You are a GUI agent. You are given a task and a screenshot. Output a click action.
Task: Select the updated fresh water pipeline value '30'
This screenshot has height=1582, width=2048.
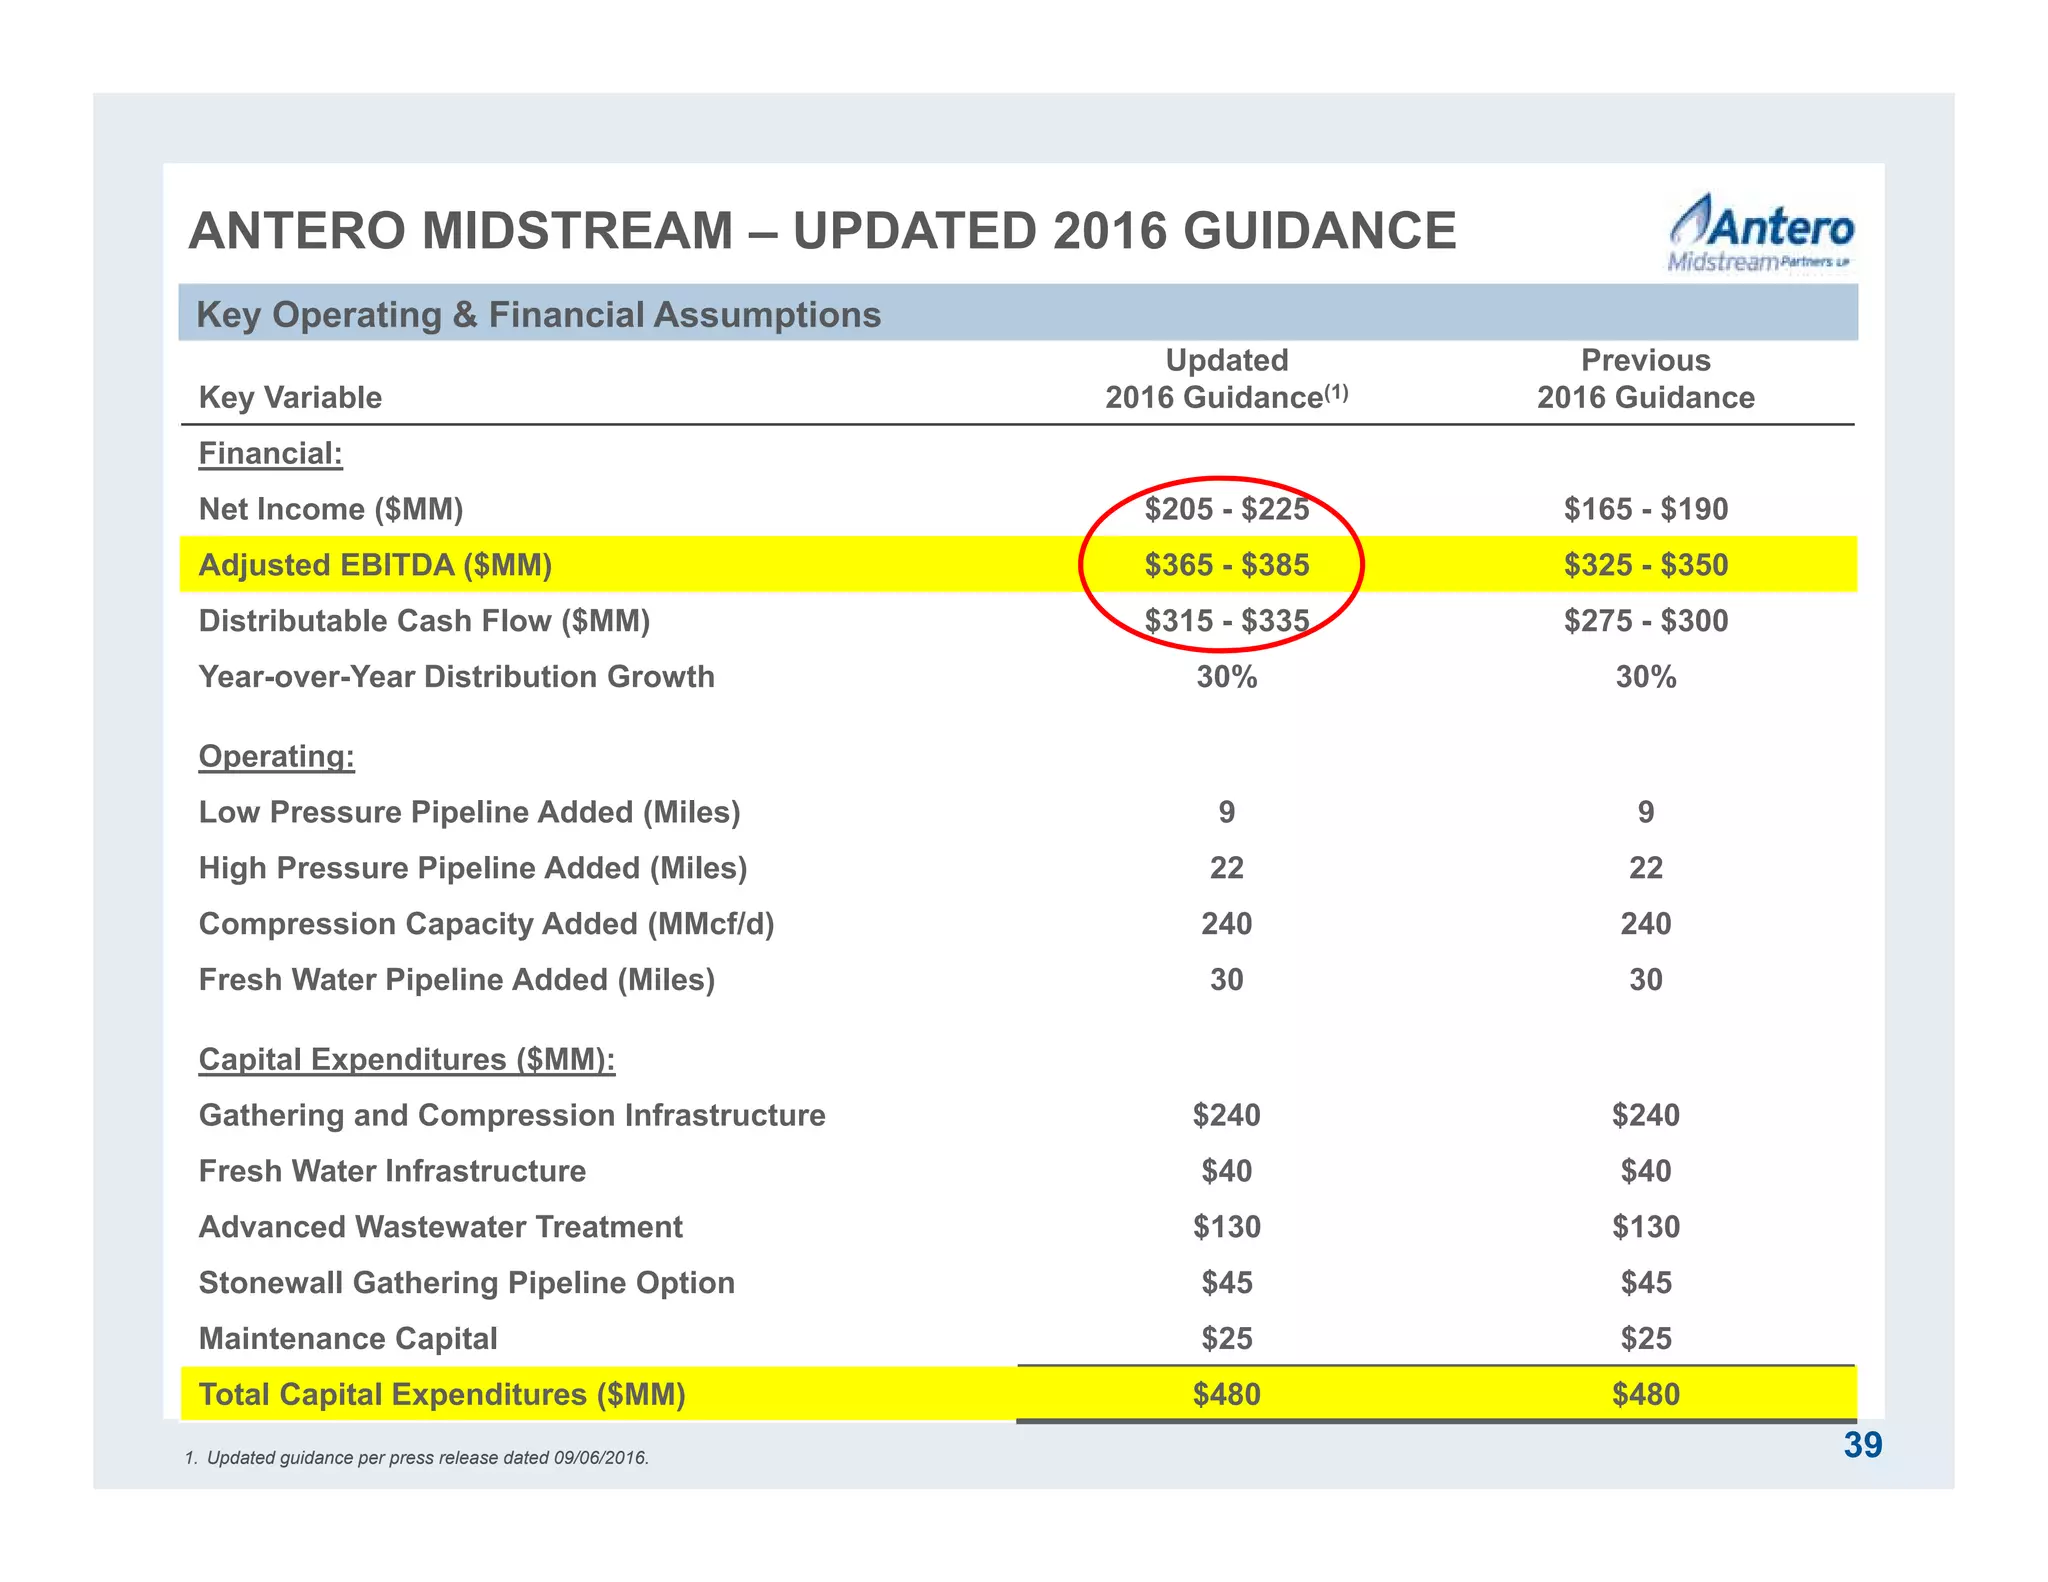(x=1227, y=980)
